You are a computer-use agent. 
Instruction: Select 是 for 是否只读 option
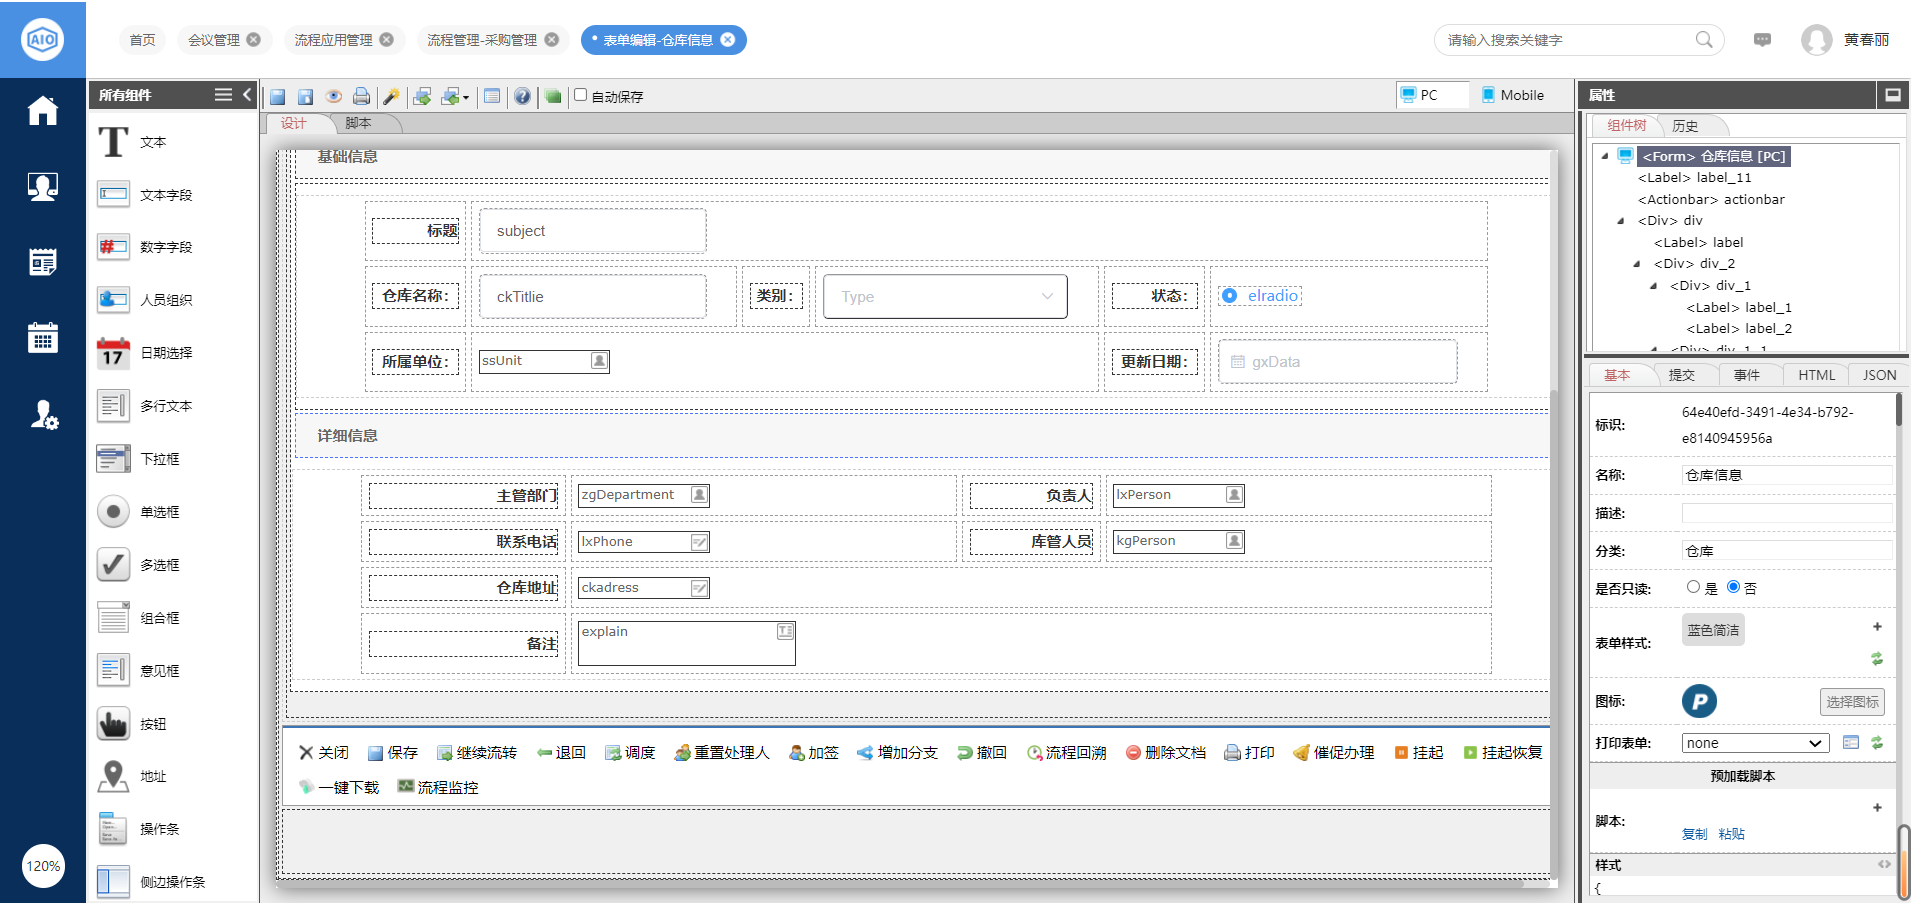click(x=1693, y=587)
